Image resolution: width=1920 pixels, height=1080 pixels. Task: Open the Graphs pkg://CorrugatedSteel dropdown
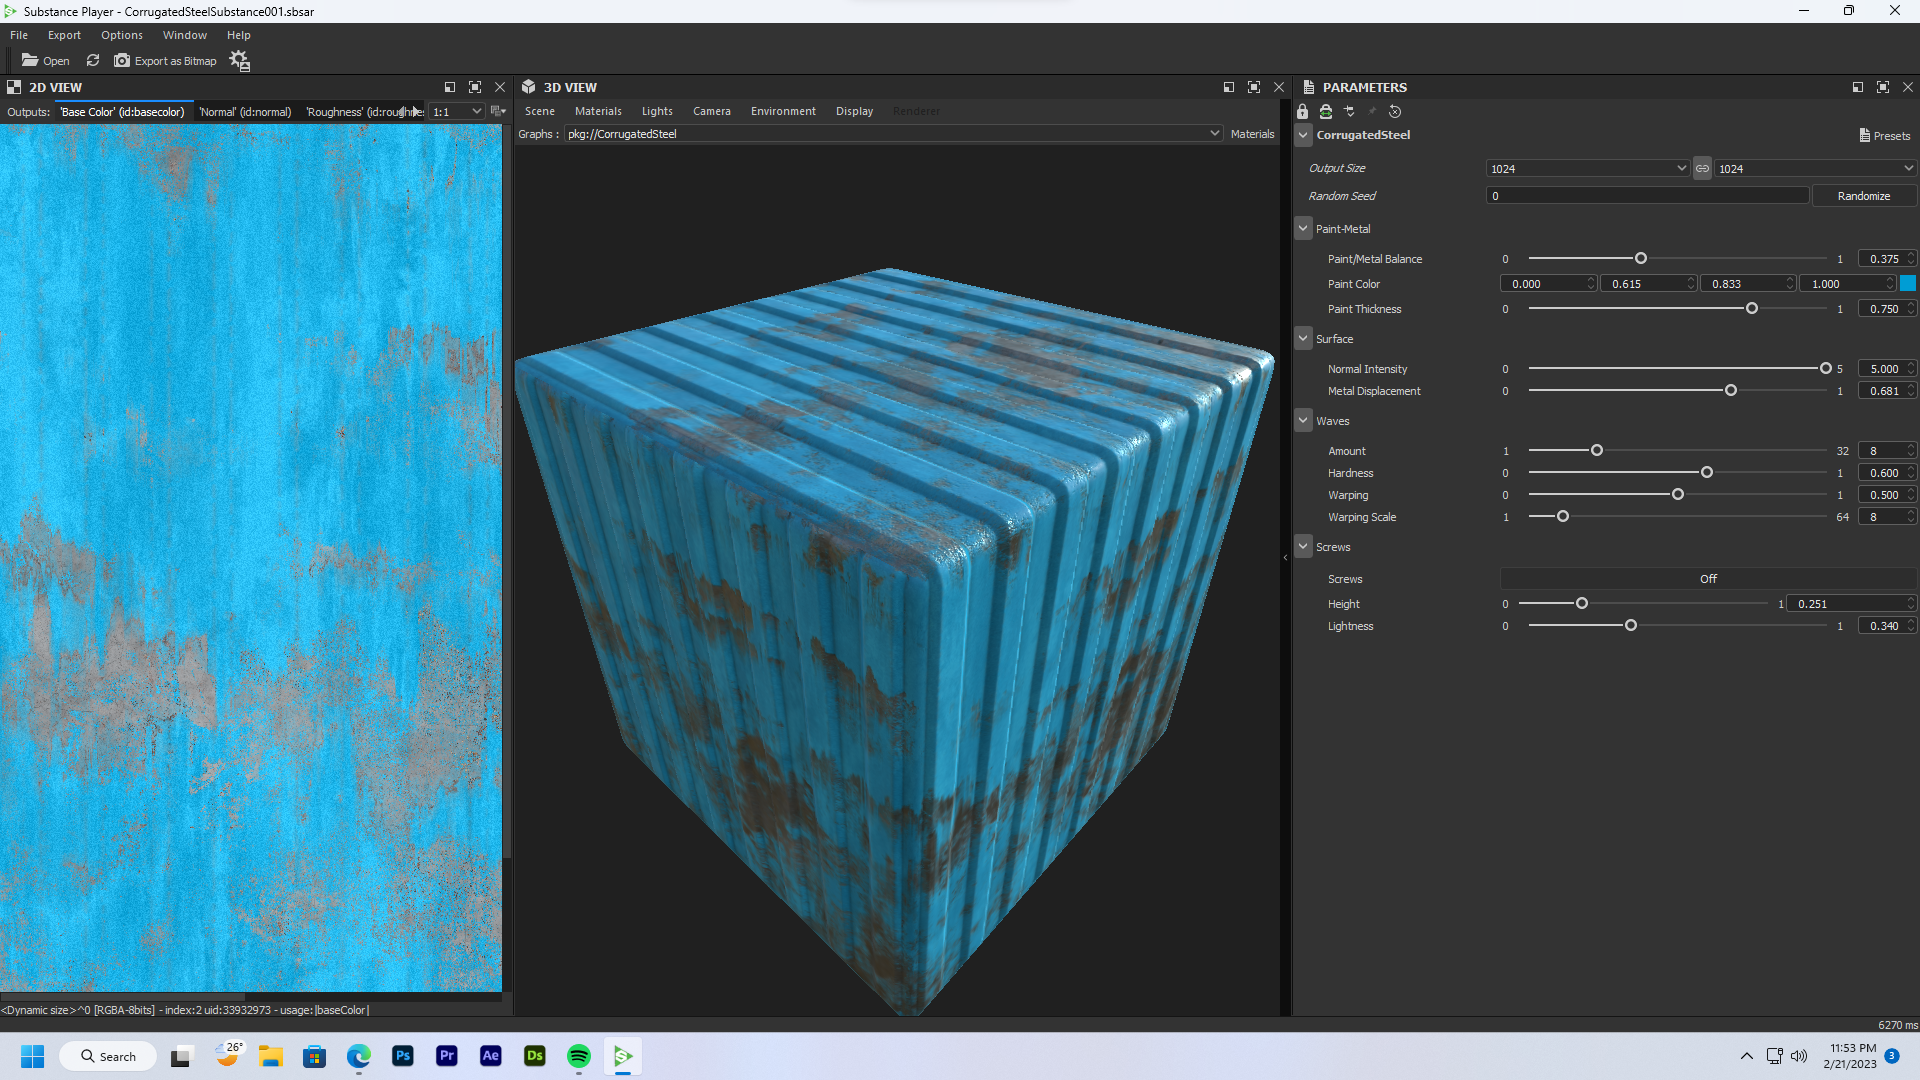click(893, 134)
